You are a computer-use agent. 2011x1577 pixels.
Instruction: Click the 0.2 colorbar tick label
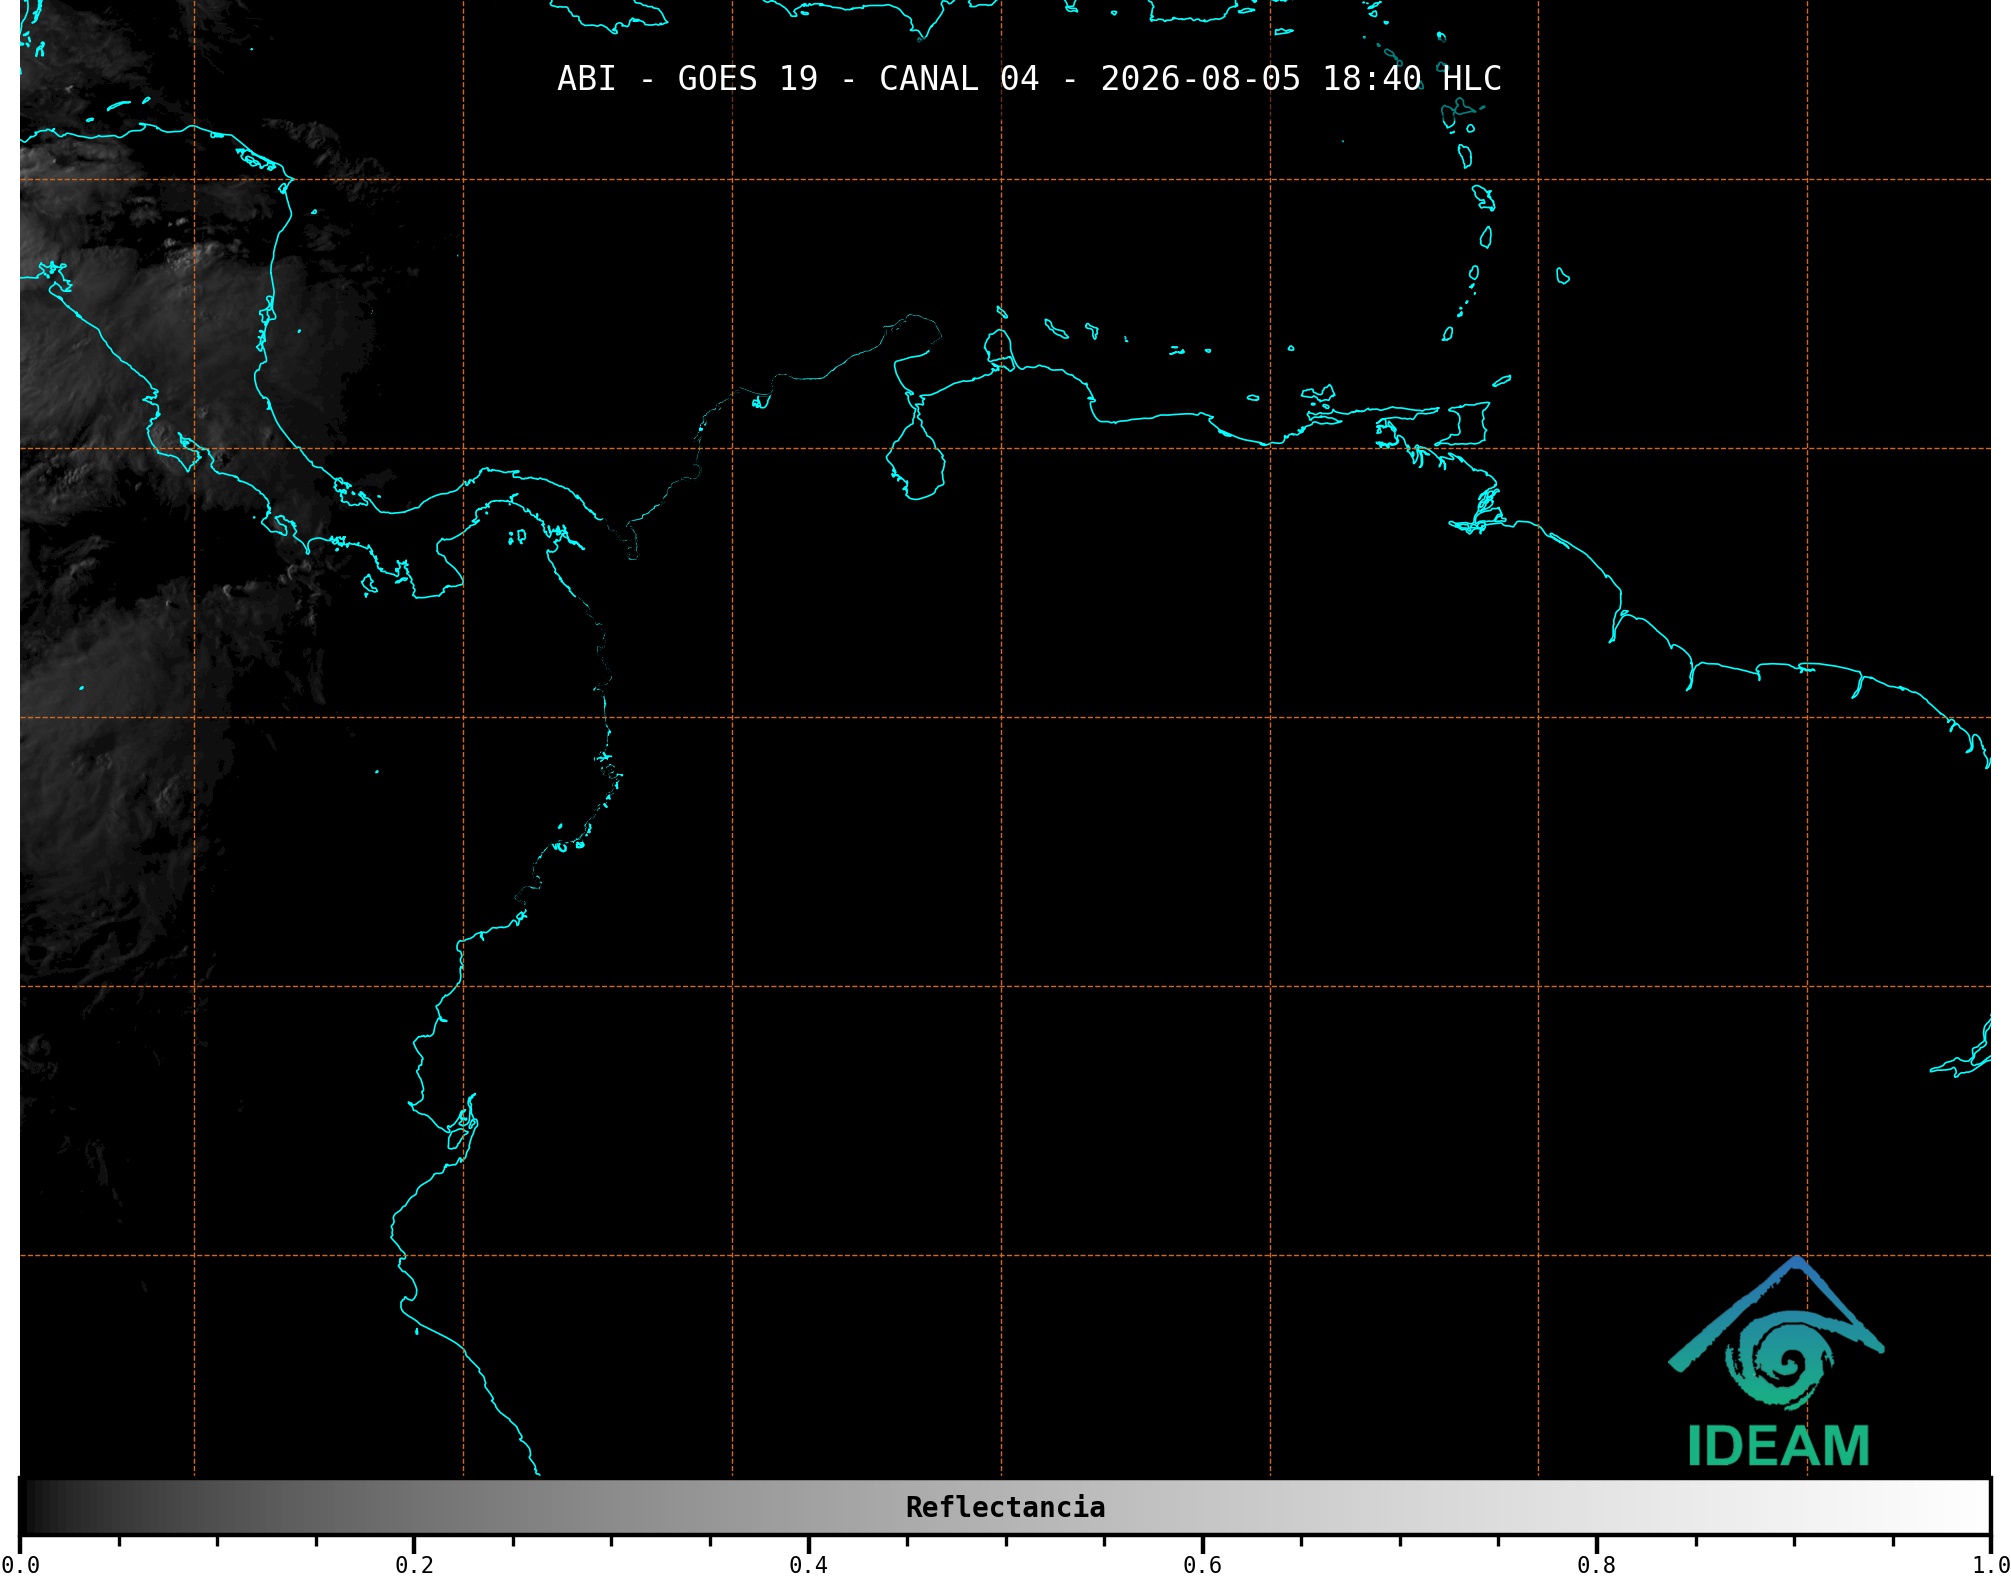click(x=414, y=1565)
